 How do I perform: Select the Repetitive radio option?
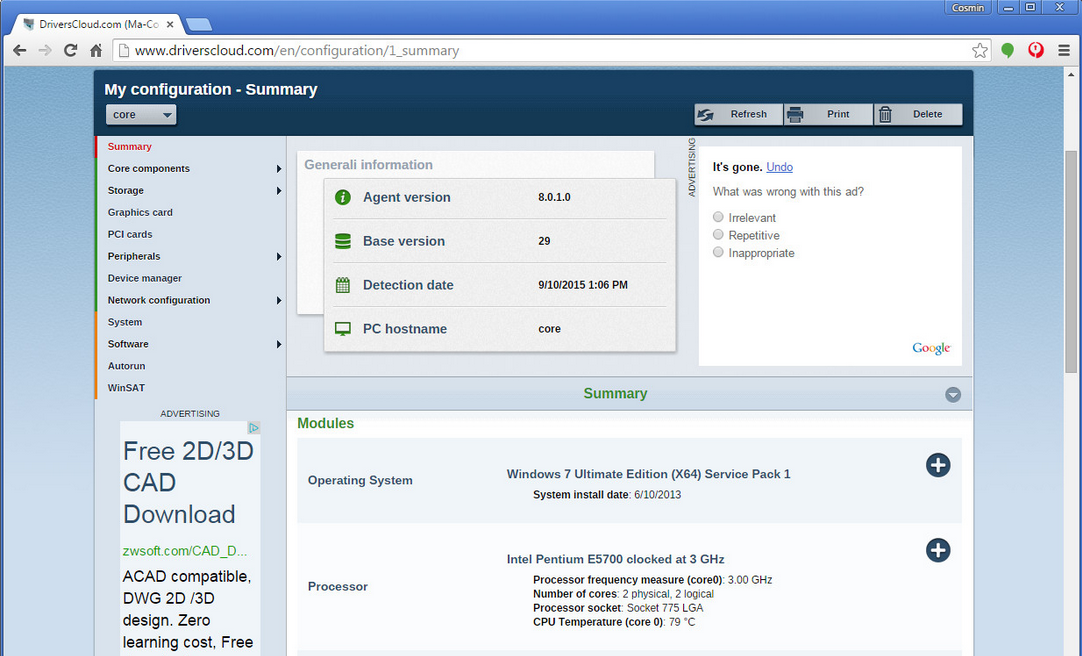718,235
